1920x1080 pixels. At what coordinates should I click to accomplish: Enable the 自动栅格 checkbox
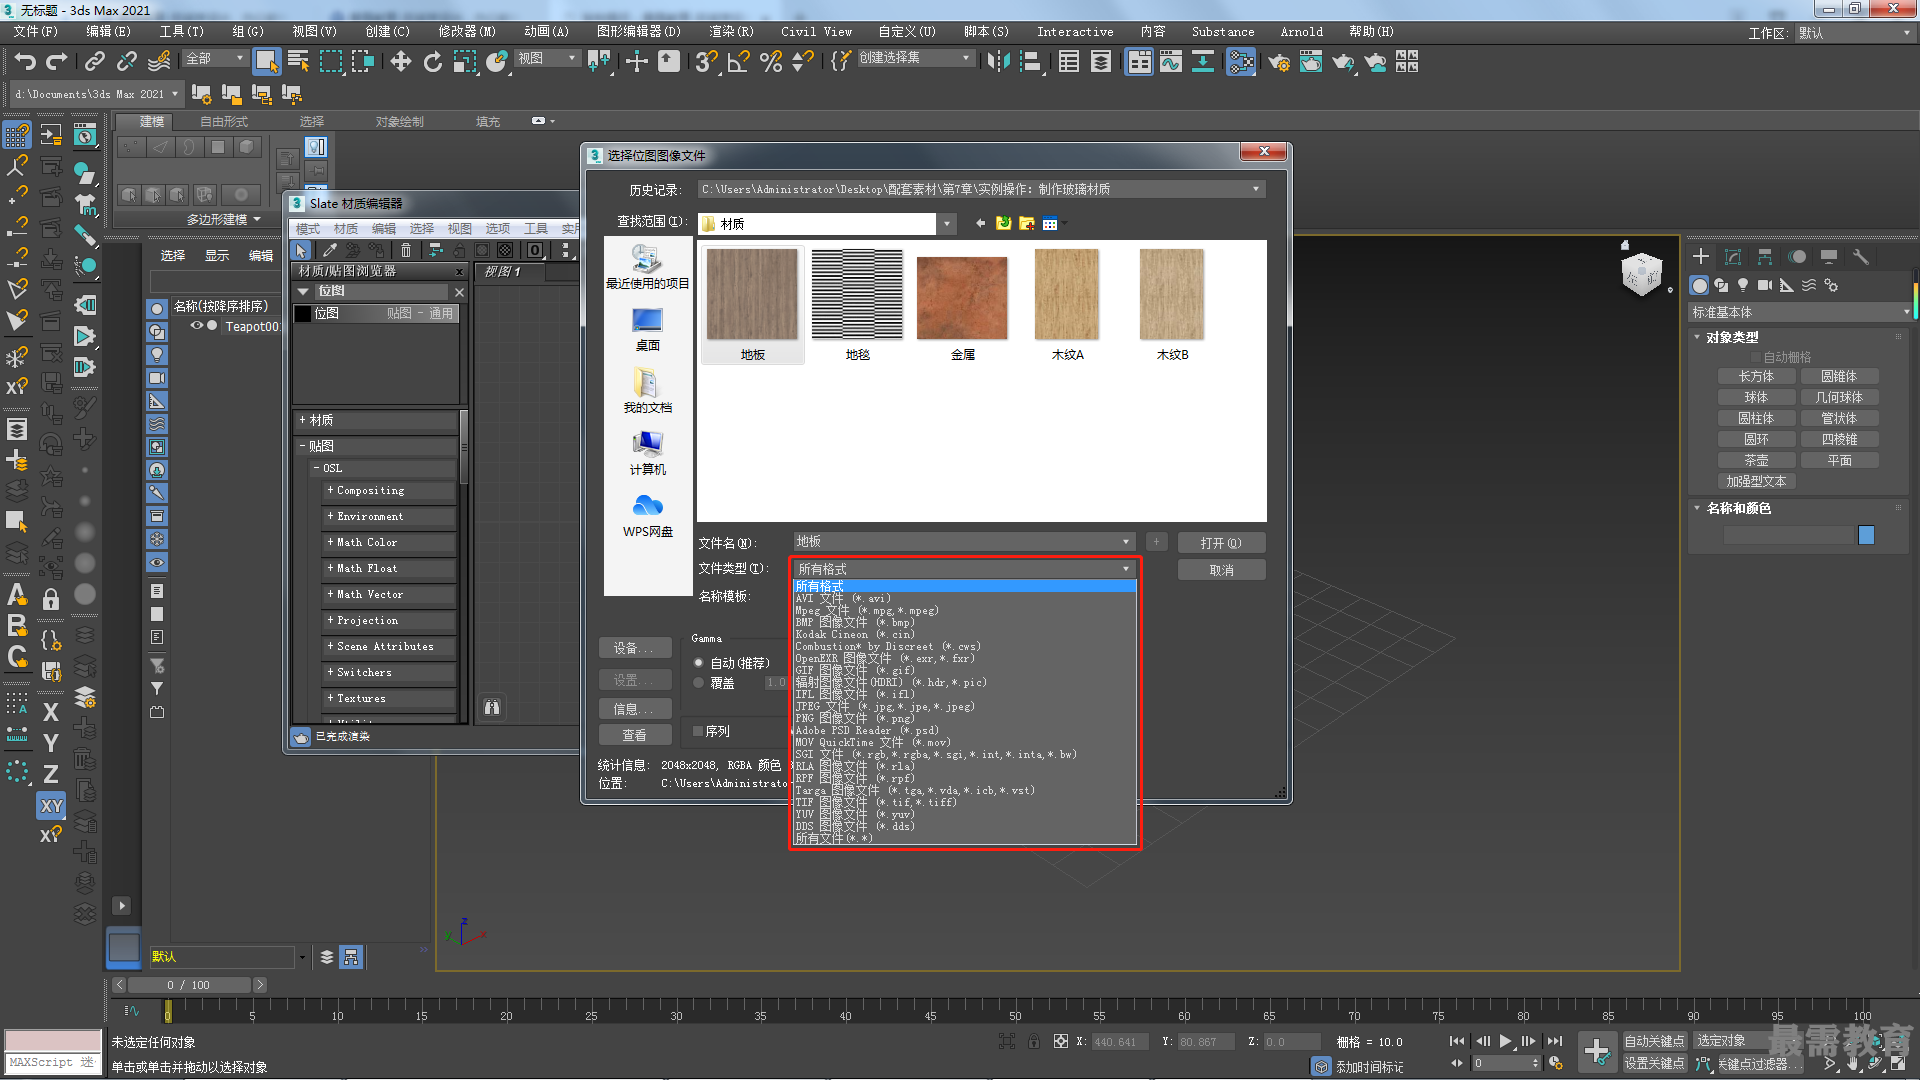pos(1755,357)
